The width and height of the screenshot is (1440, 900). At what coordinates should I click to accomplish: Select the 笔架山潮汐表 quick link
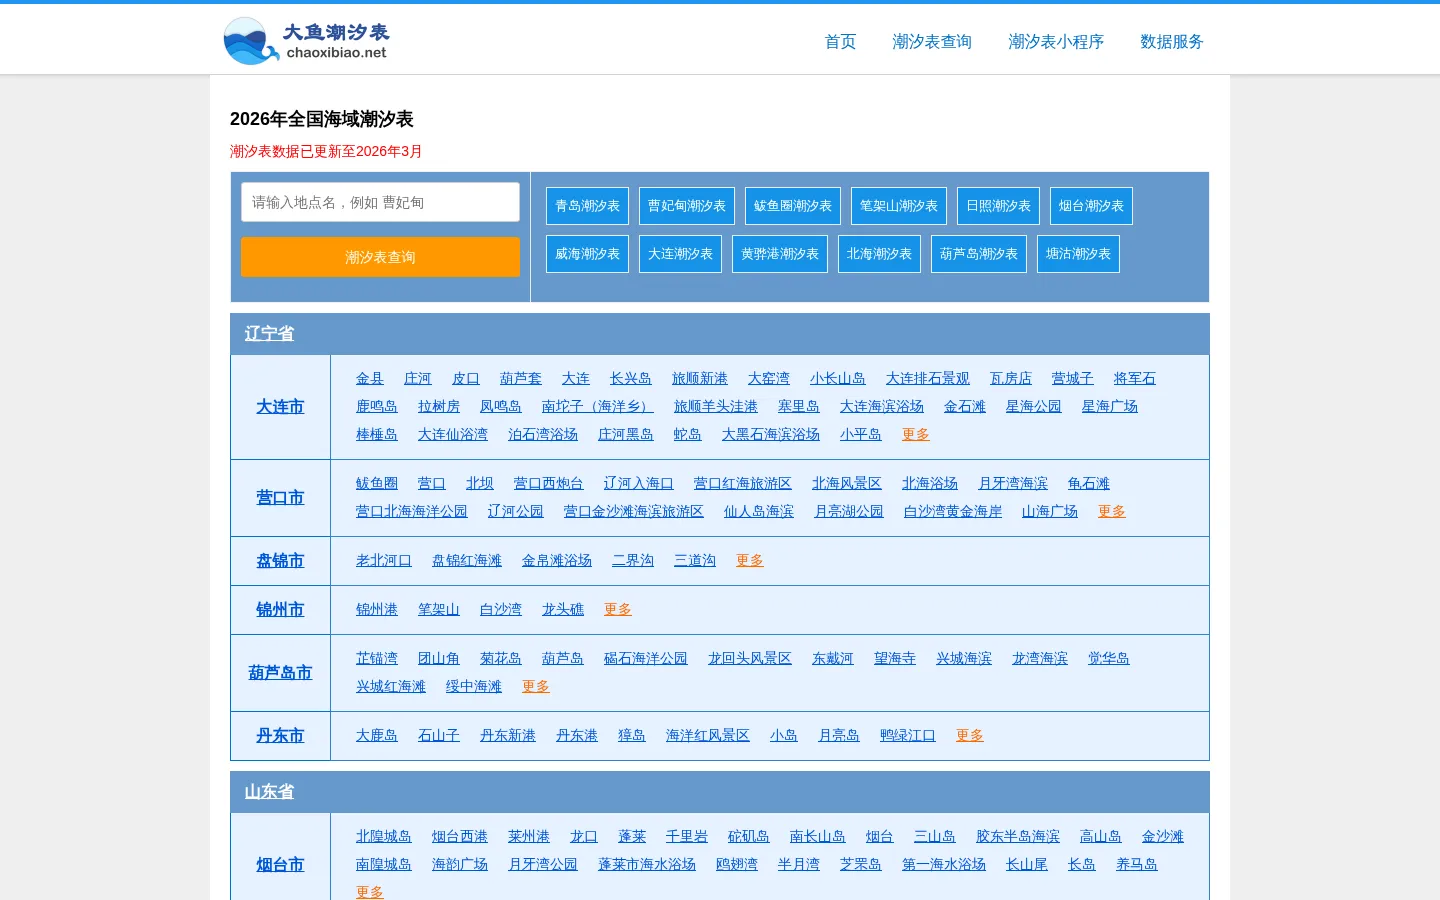coord(899,206)
